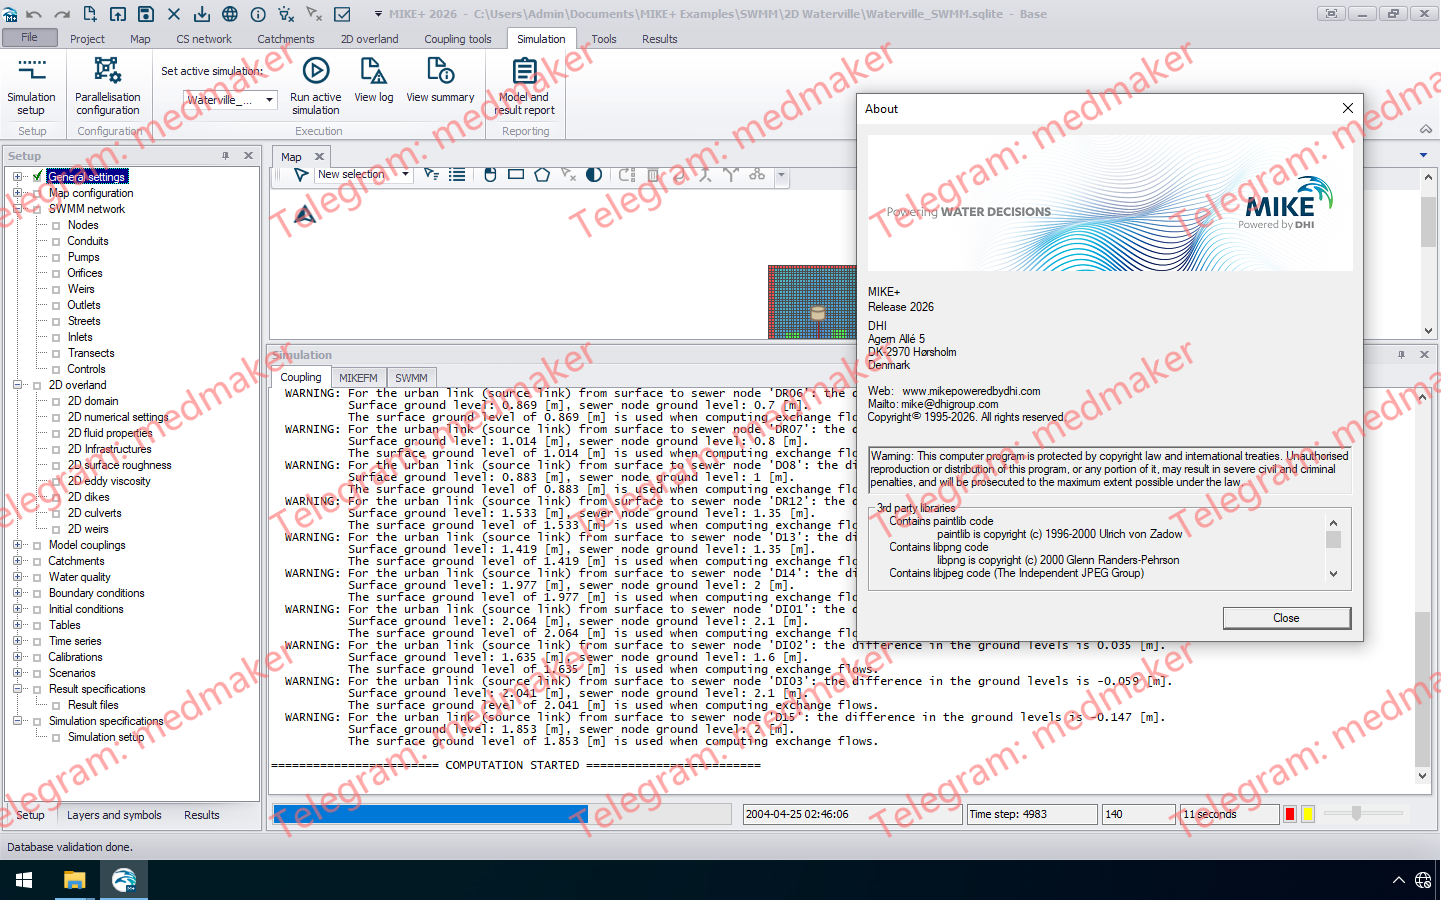Image resolution: width=1441 pixels, height=901 pixels.
Task: Open the Coupling tools ribbon tab
Action: coord(457,39)
